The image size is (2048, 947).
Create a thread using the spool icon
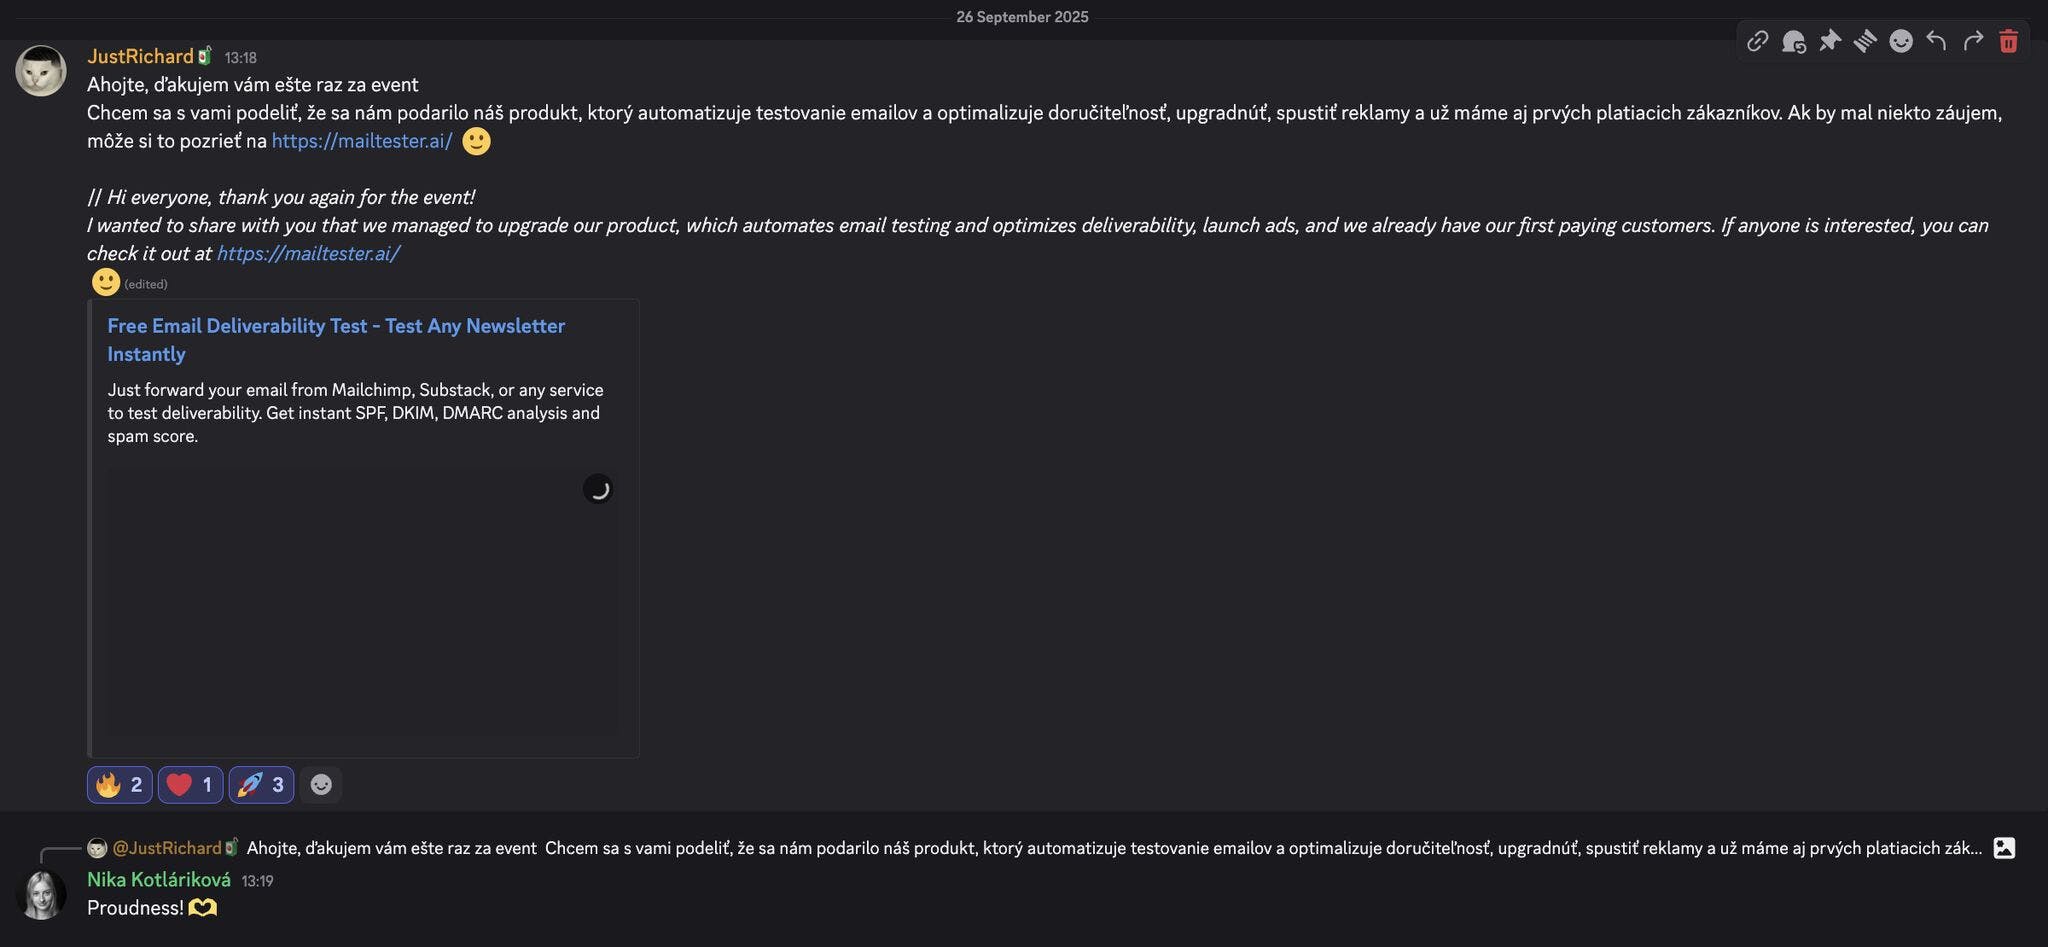pos(1865,41)
